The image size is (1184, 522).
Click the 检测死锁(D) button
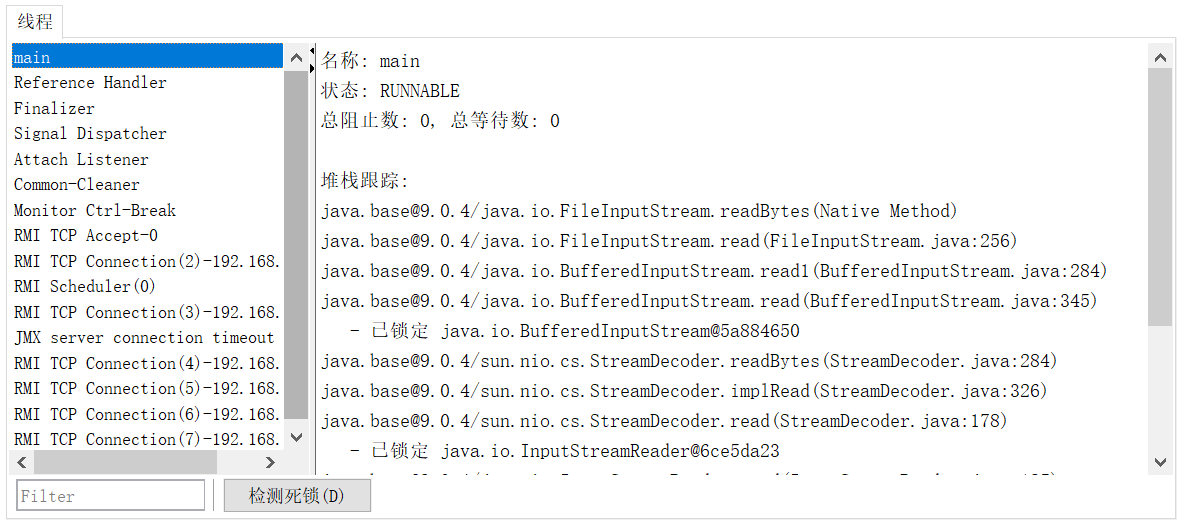coord(297,496)
